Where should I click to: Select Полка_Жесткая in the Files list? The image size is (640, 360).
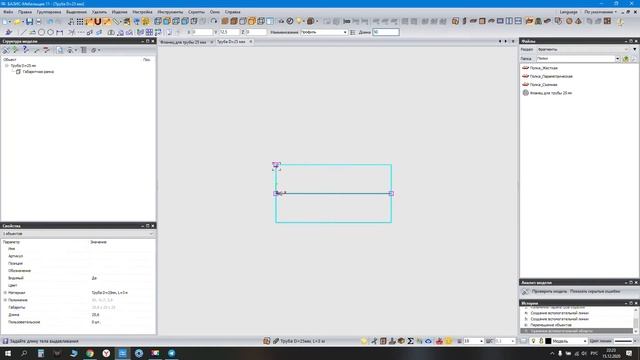coord(543,68)
